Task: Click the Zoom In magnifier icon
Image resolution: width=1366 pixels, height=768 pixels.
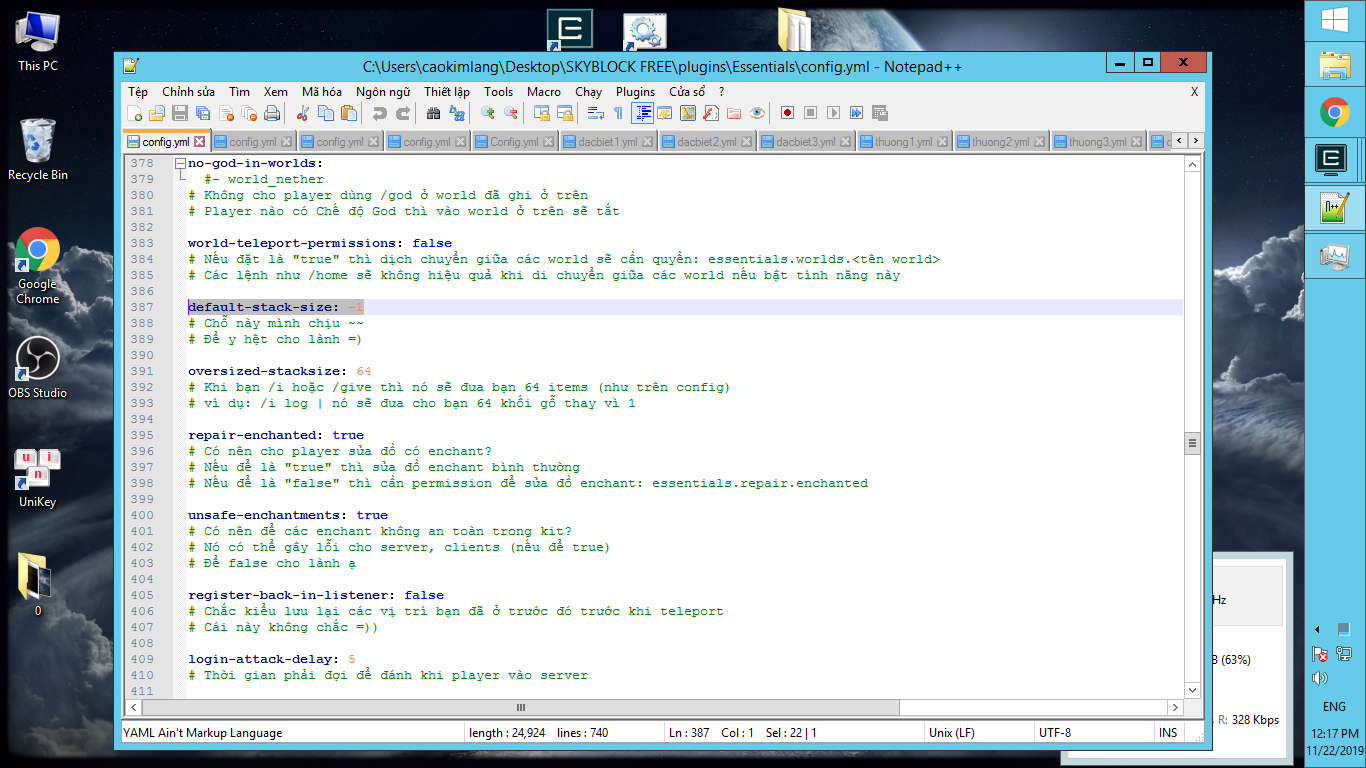Action: (488, 113)
